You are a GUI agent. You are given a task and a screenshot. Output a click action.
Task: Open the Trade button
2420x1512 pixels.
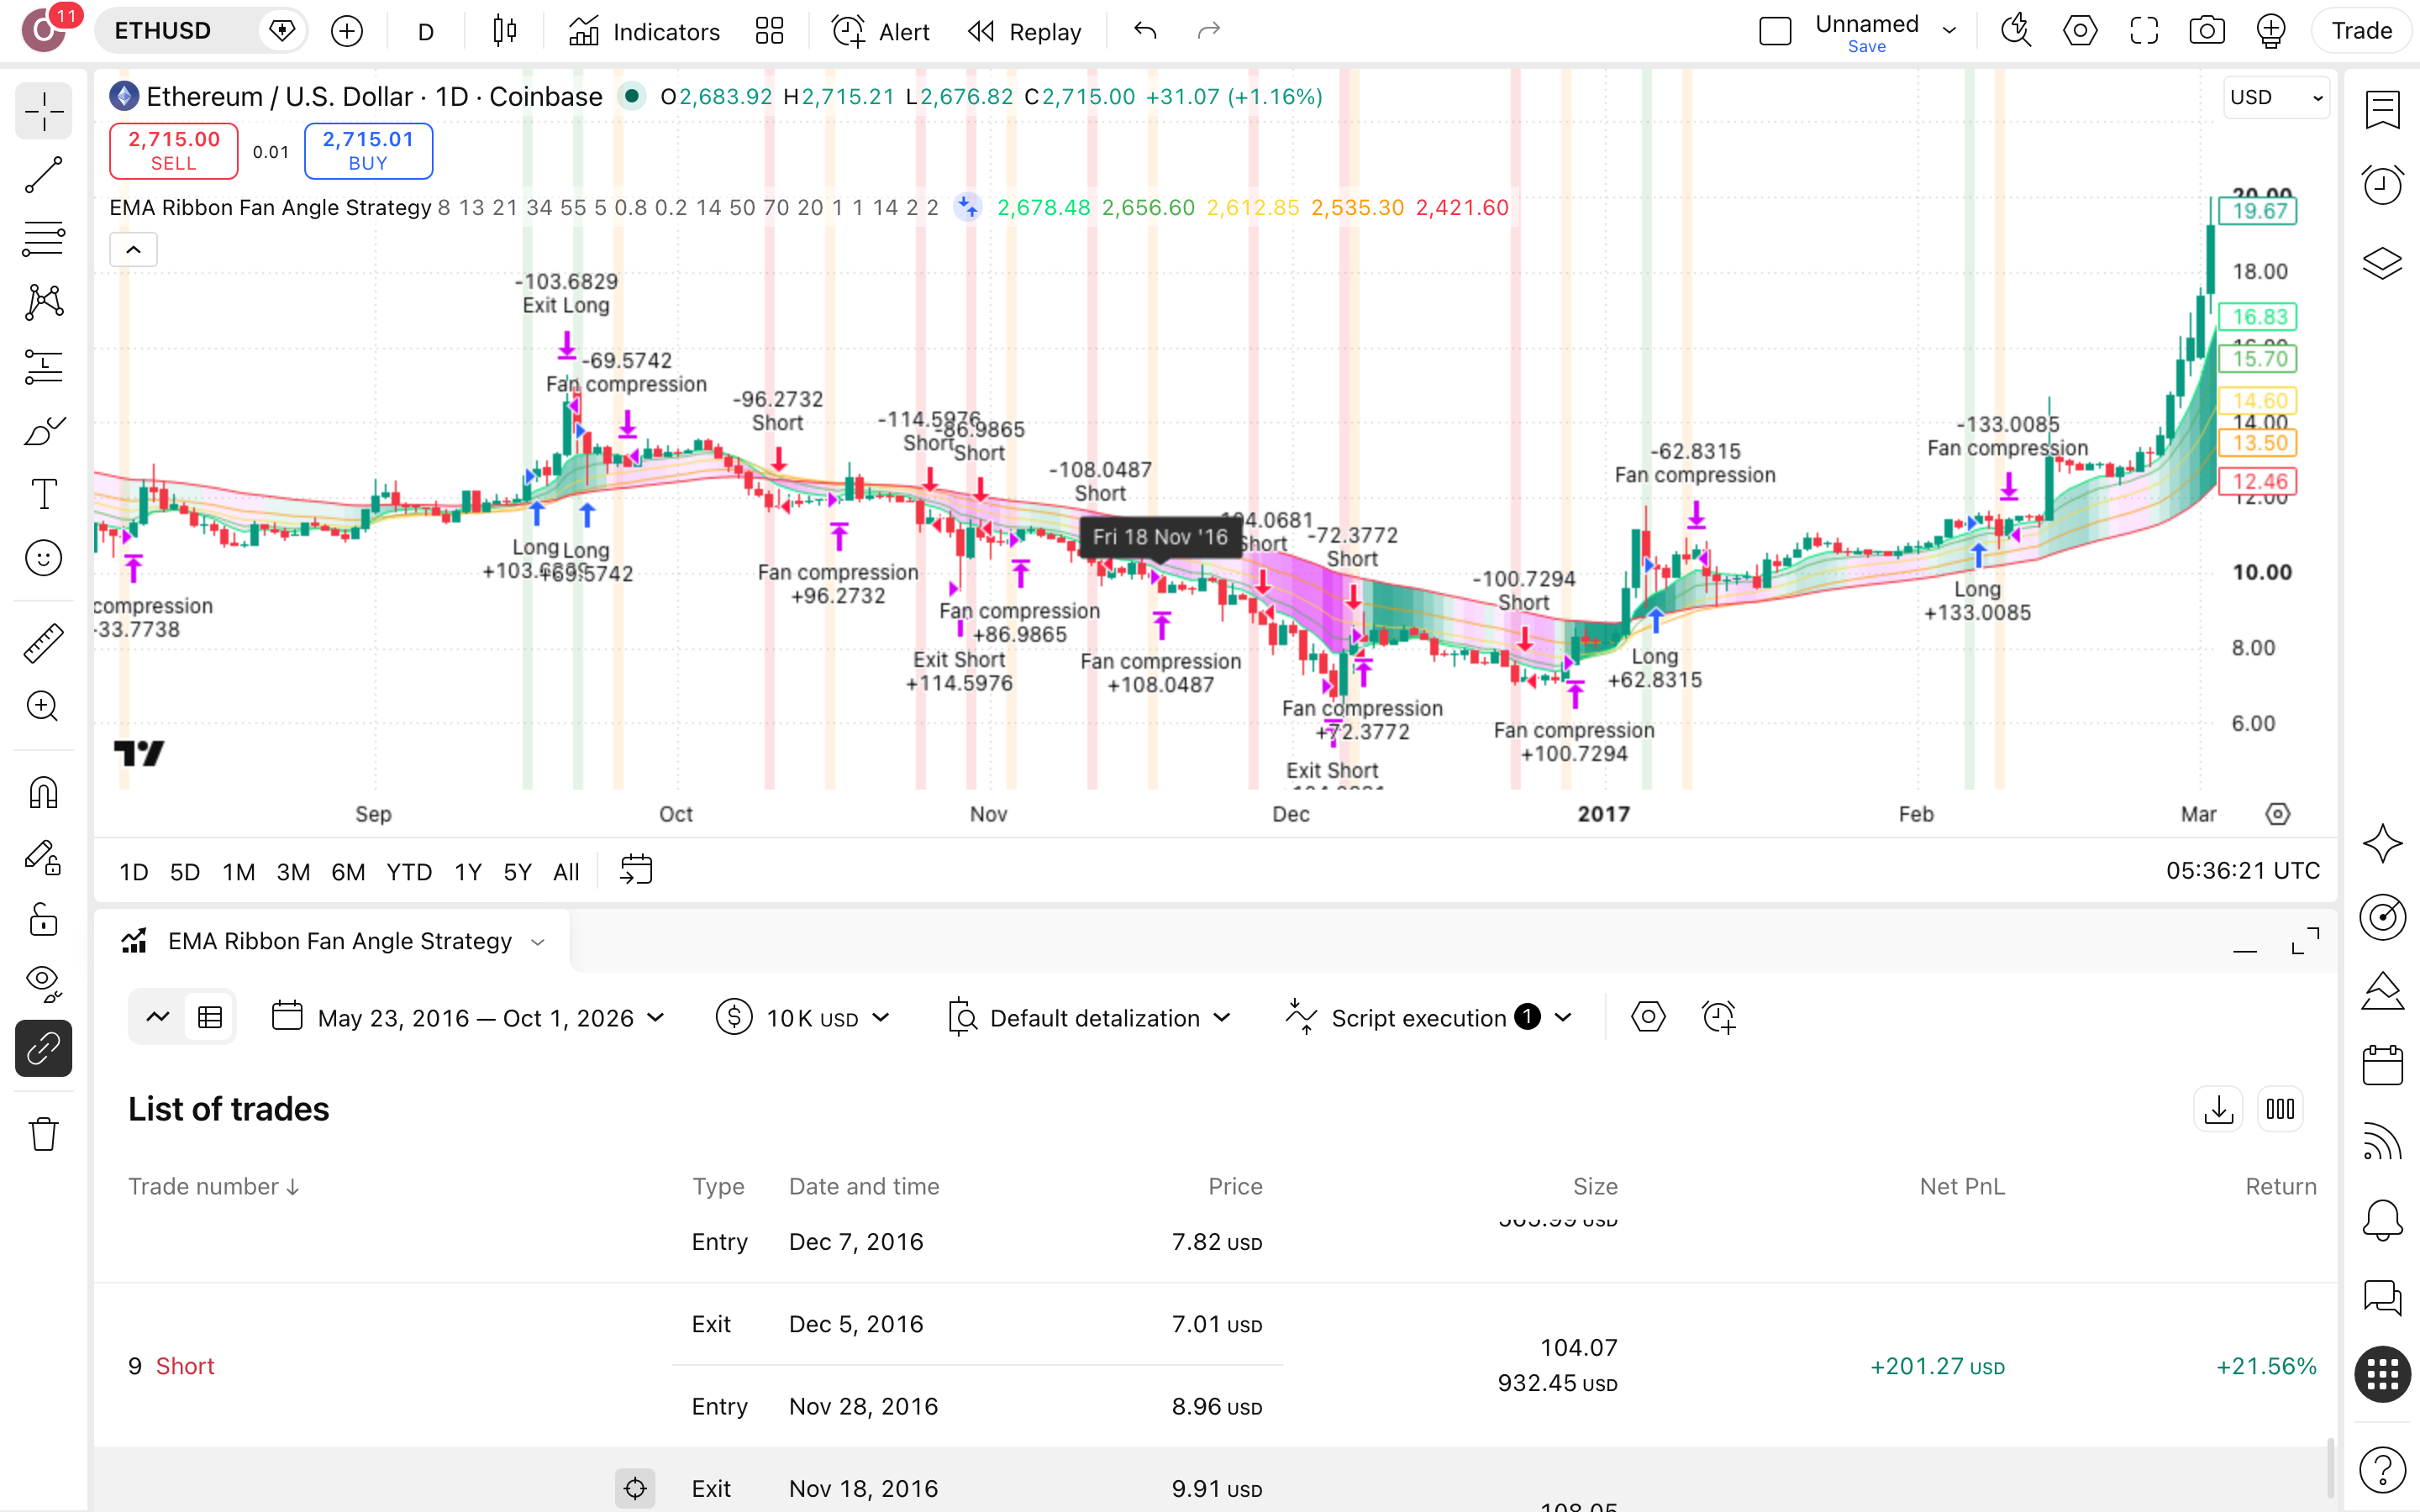click(x=2361, y=31)
